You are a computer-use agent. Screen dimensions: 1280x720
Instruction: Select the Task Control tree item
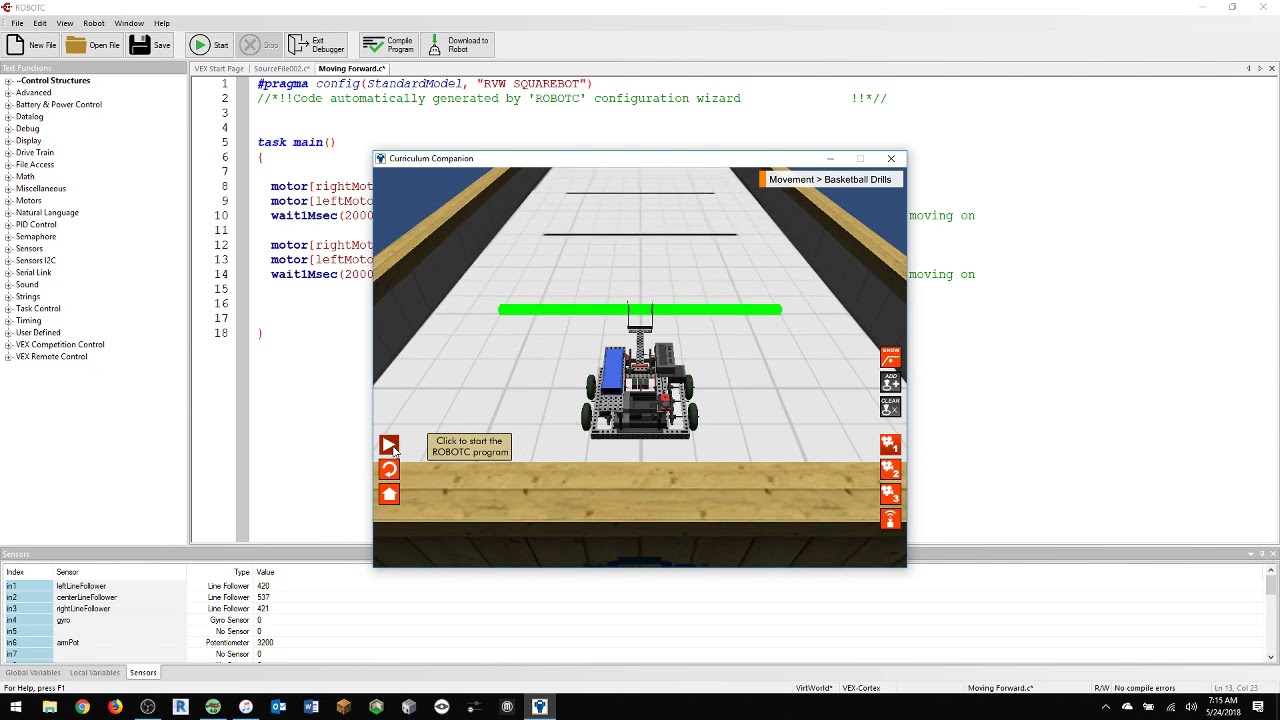click(x=38, y=309)
